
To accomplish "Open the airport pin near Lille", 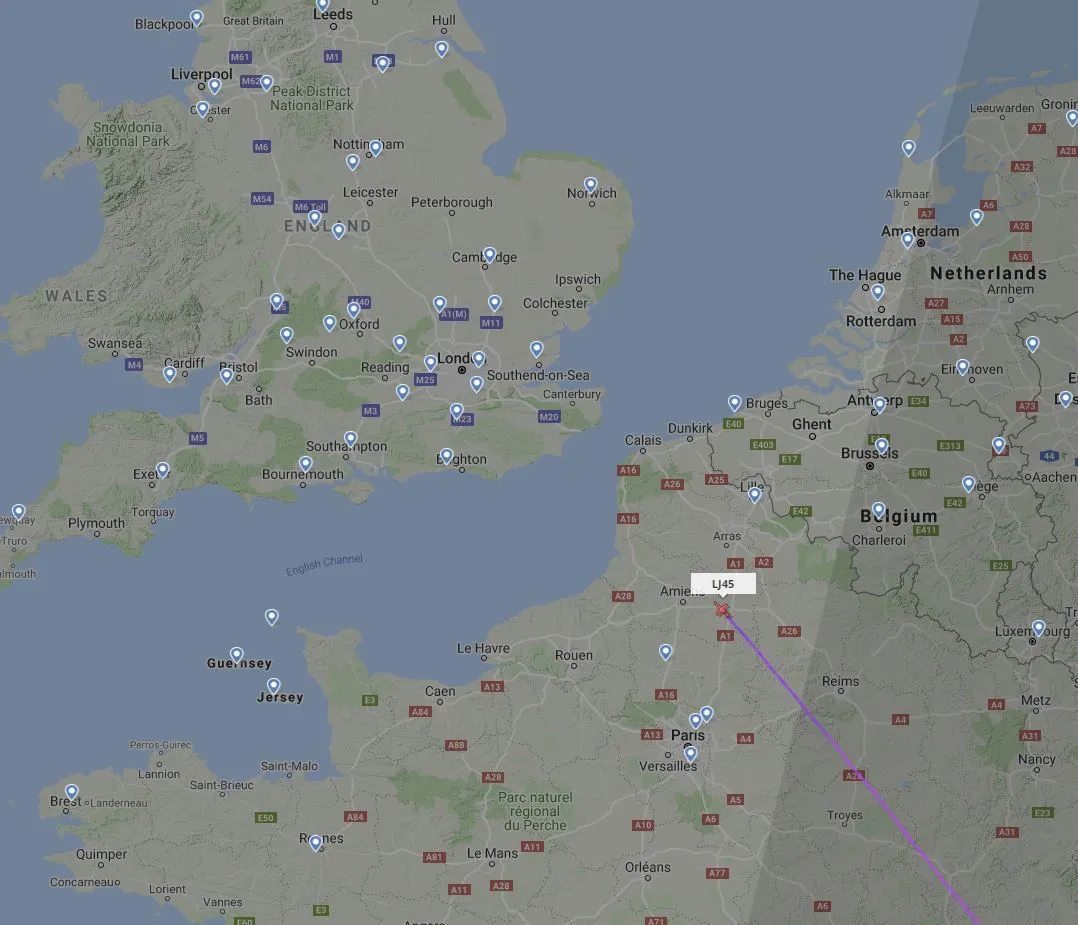I will click(x=754, y=495).
